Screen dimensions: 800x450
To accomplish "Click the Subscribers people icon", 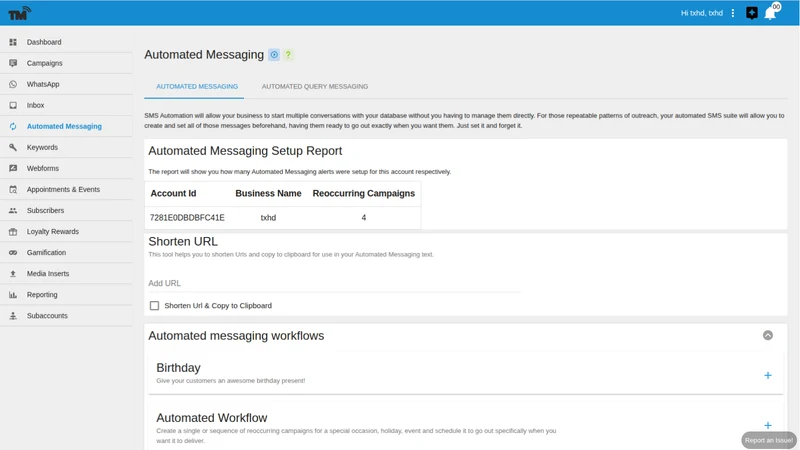I will click(x=13, y=210).
